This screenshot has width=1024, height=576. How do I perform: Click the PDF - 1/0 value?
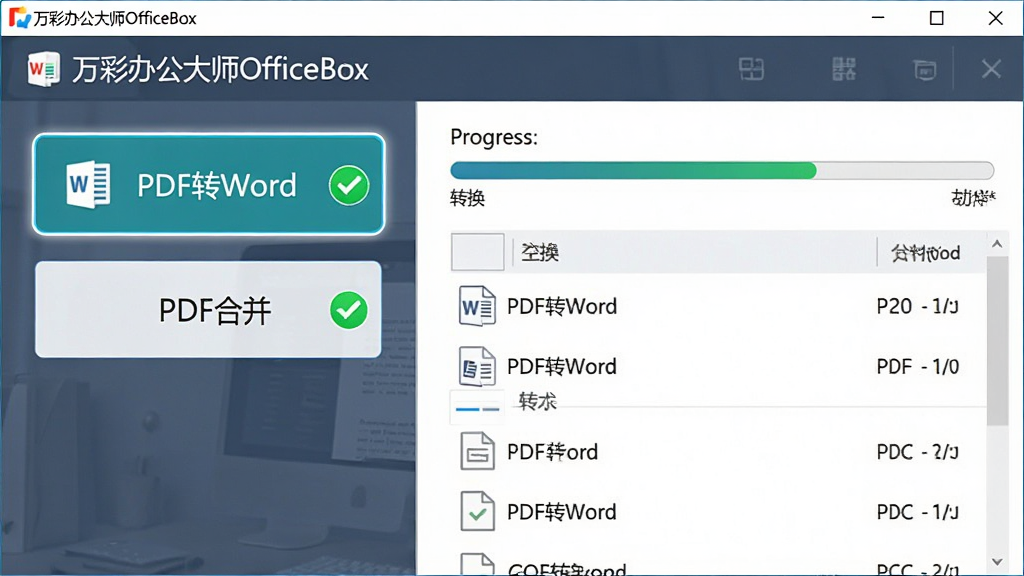pyautogui.click(x=918, y=366)
